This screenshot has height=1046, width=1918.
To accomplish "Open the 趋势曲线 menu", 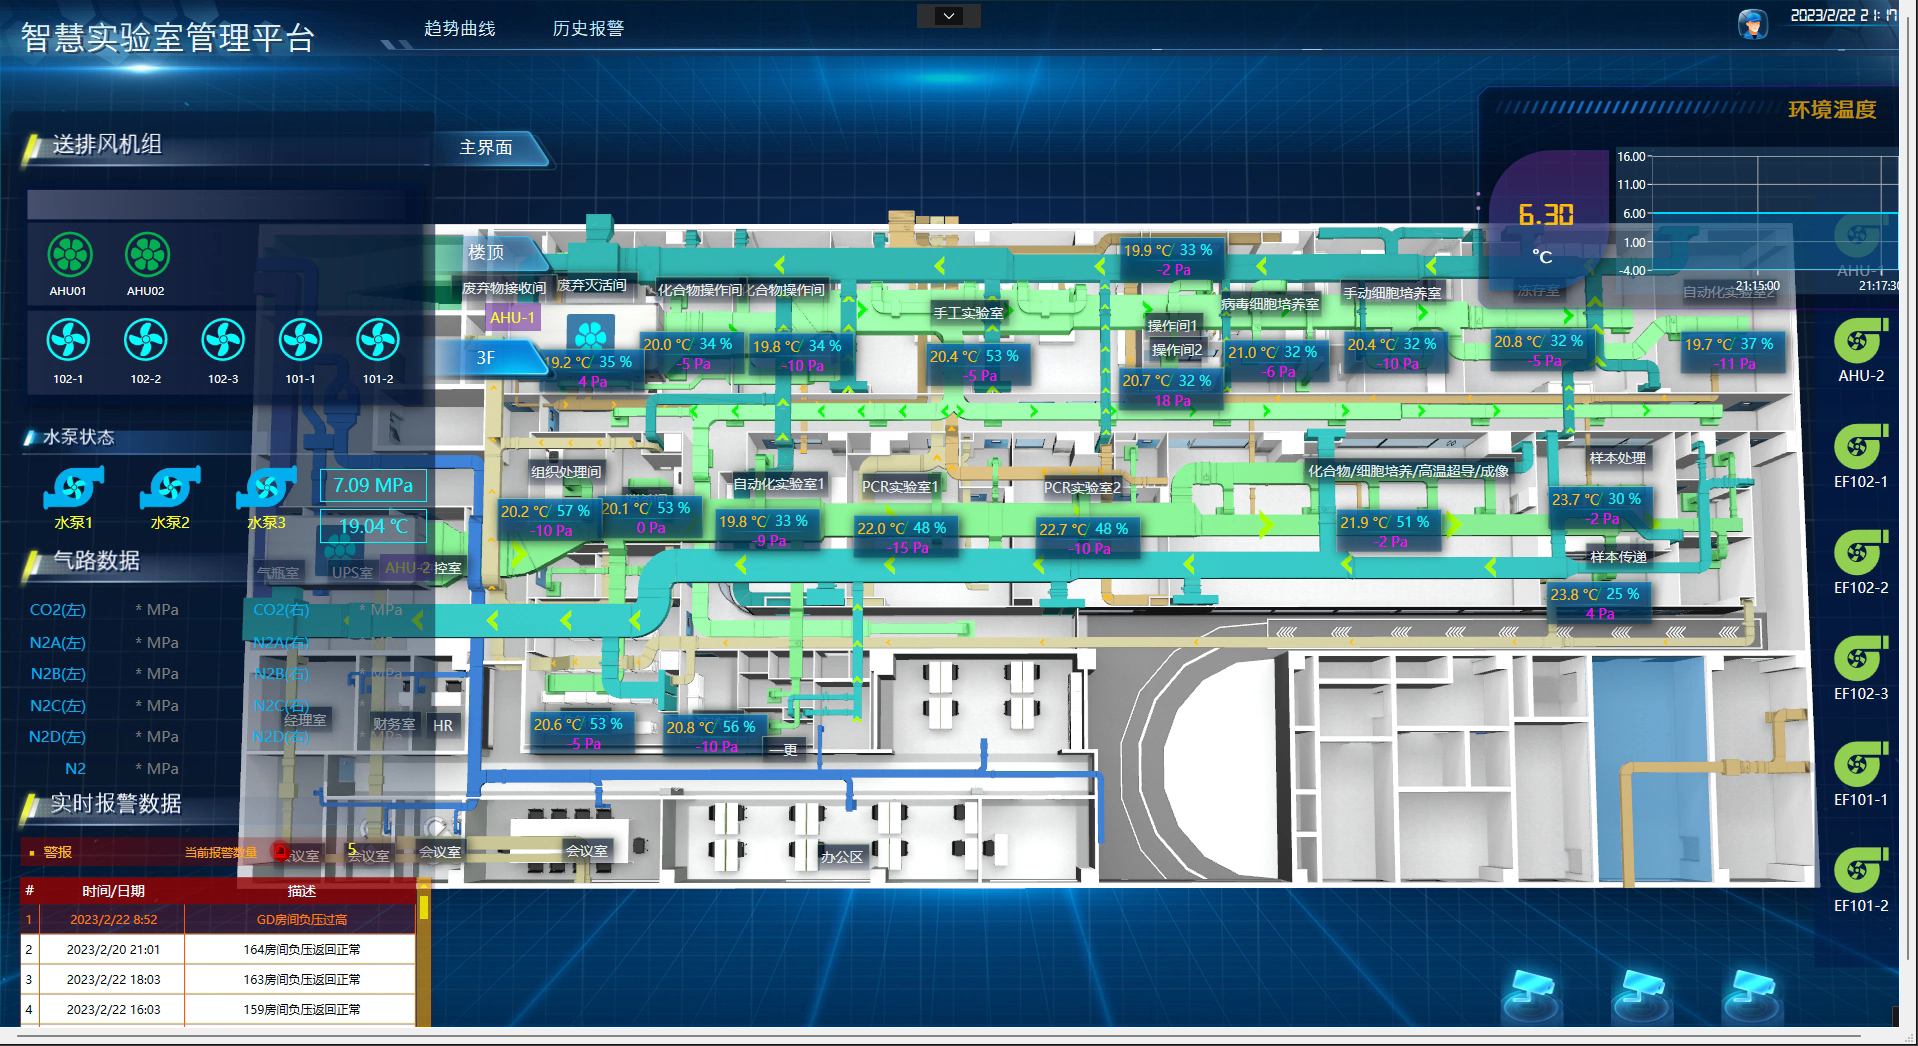I will [459, 29].
